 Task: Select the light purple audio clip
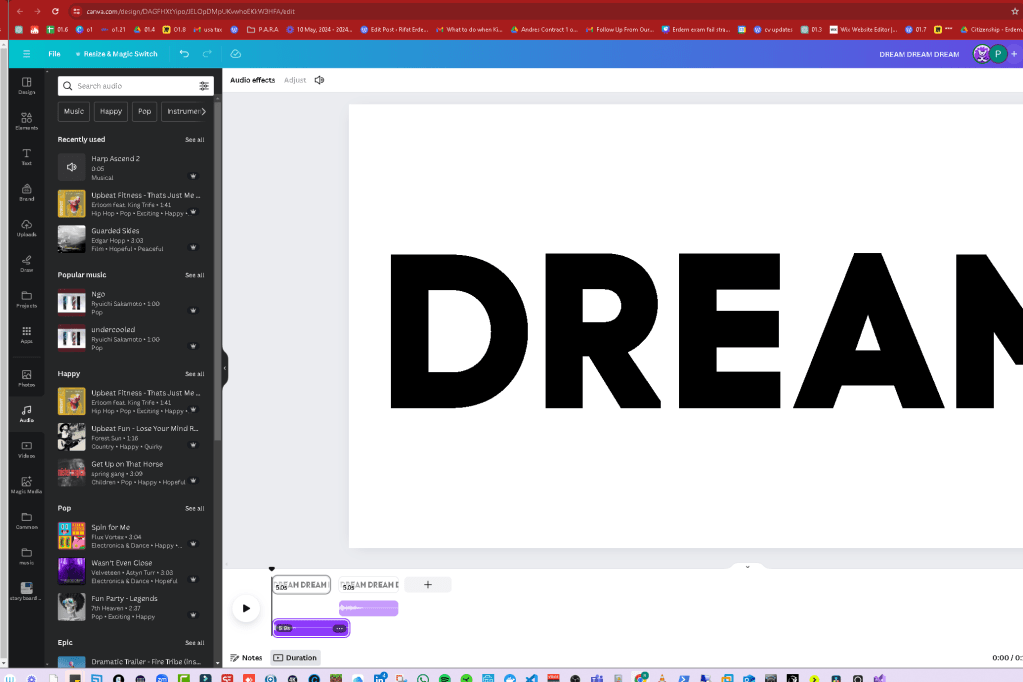point(369,608)
